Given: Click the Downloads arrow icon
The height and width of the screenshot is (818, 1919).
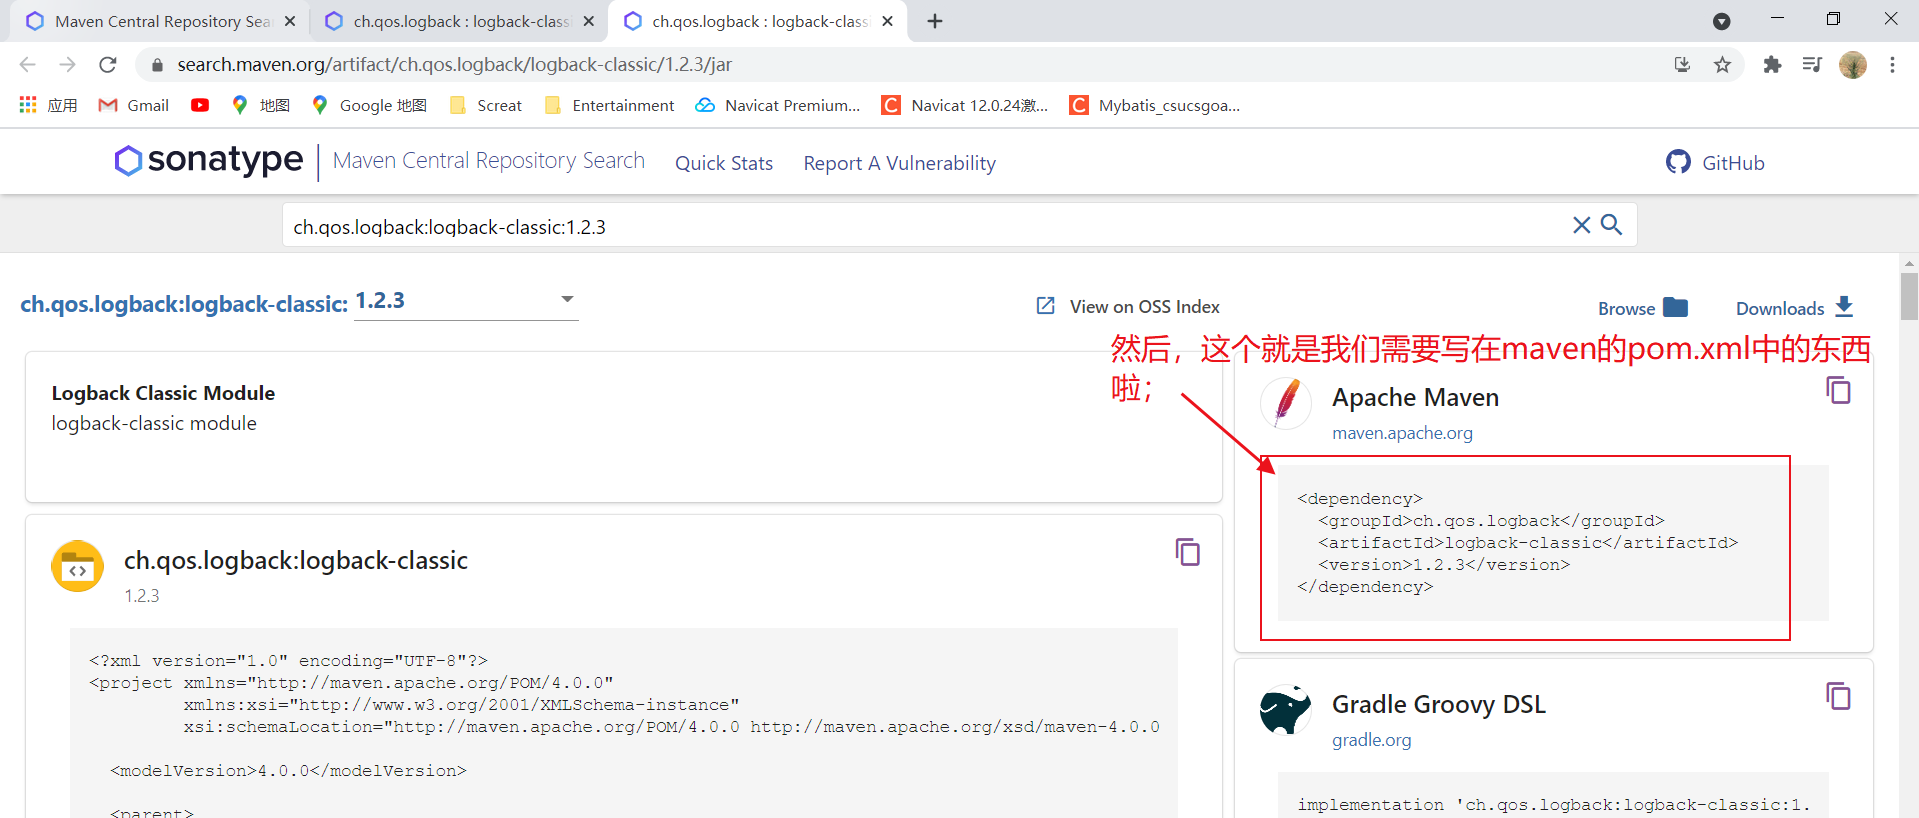Looking at the screenshot, I should pyautogui.click(x=1845, y=307).
